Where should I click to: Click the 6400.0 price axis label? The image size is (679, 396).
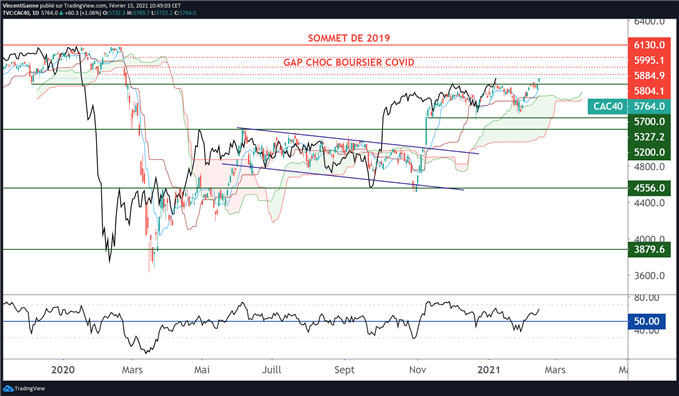coord(649,21)
